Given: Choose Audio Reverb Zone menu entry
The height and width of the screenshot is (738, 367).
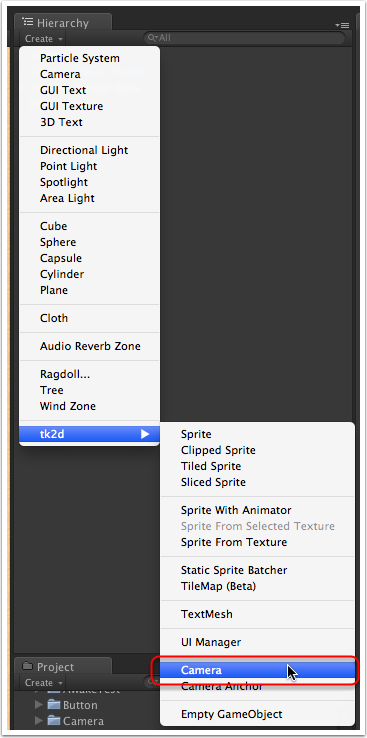Looking at the screenshot, I should pos(89,346).
